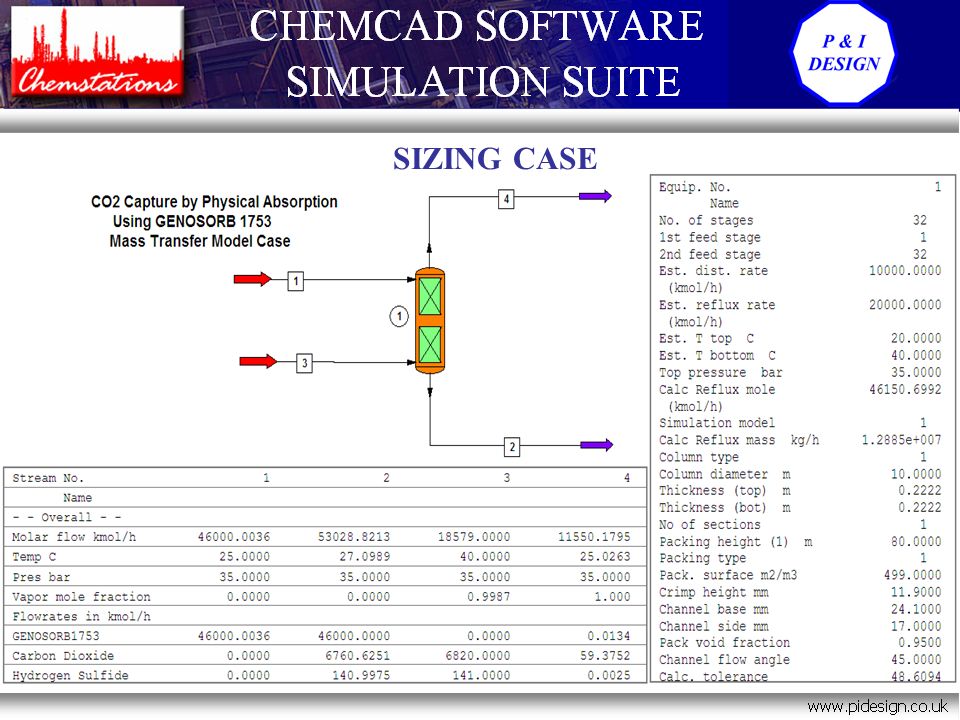Image resolution: width=960 pixels, height=720 pixels.
Task: Click the Hydrogen Sulfide row label
Action: coord(70,675)
